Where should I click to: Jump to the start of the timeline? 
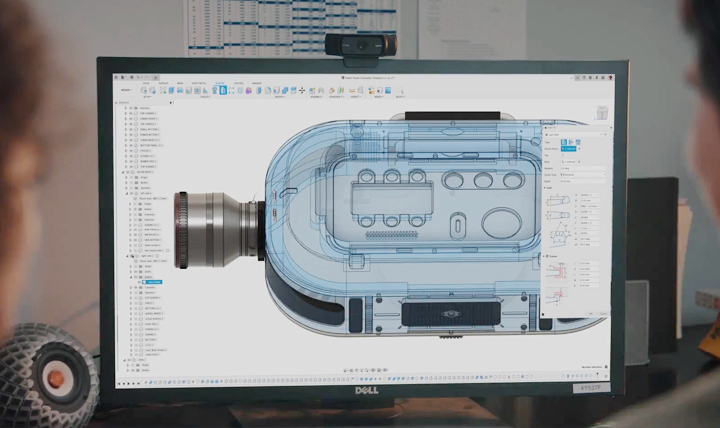(118, 381)
